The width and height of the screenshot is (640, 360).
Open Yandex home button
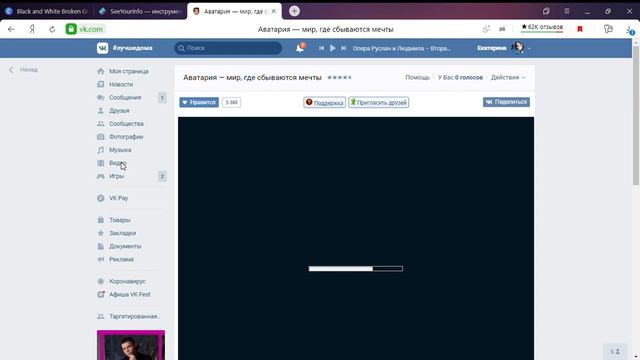32,29
